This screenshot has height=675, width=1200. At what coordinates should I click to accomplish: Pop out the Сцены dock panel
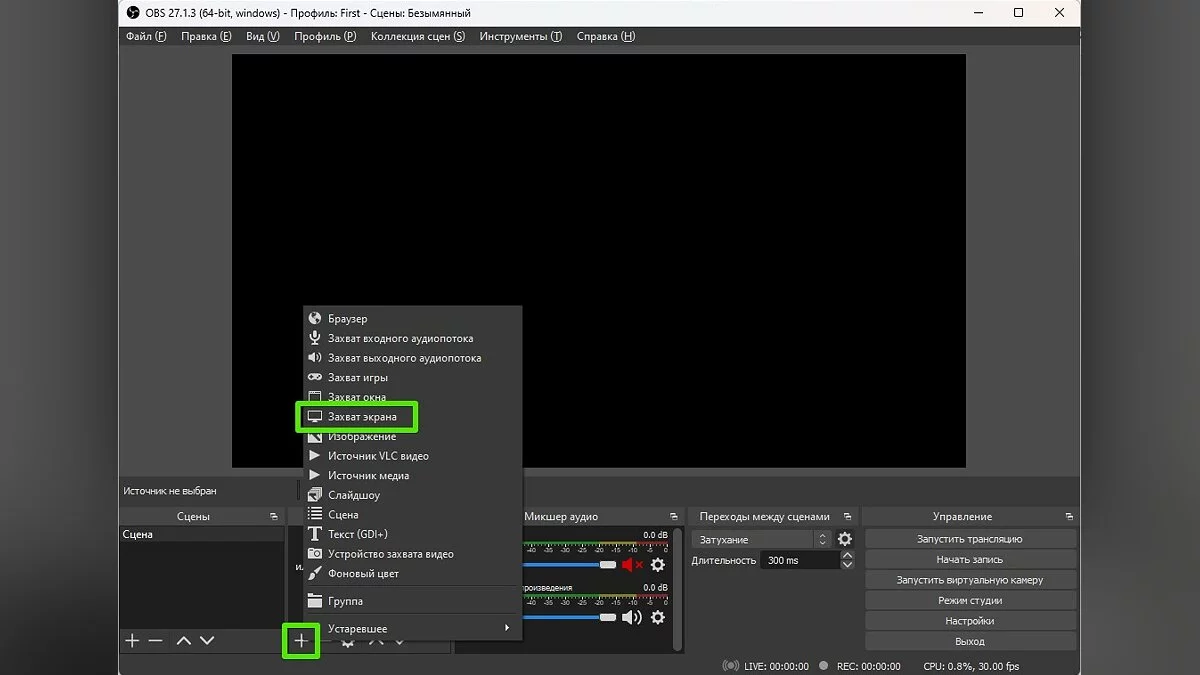[x=274, y=517]
